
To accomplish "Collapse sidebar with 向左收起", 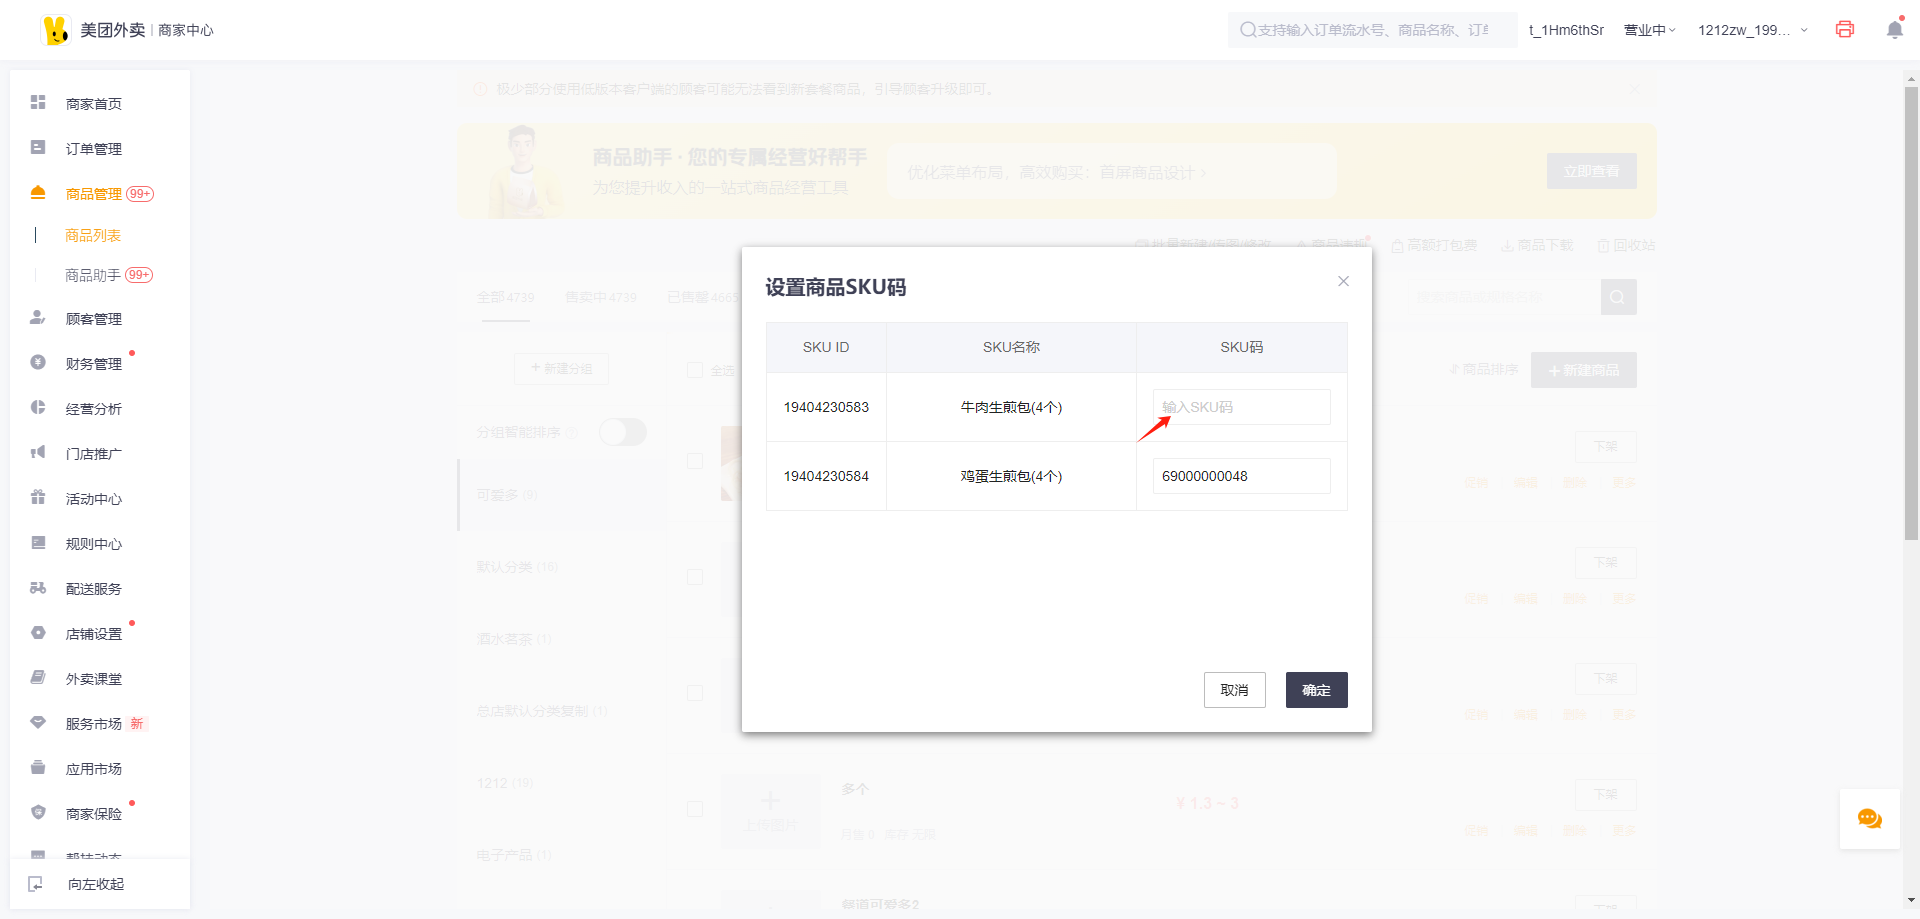I will 95,884.
